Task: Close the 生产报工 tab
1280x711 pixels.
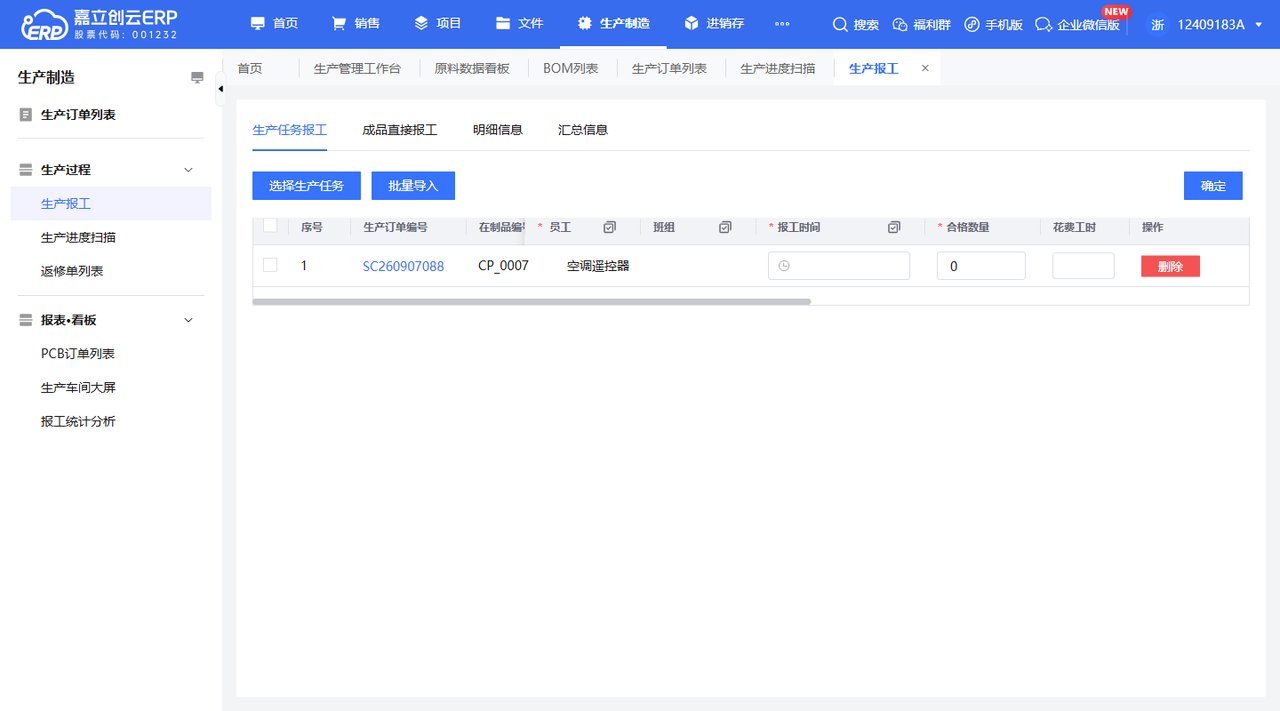Action: tap(925, 68)
